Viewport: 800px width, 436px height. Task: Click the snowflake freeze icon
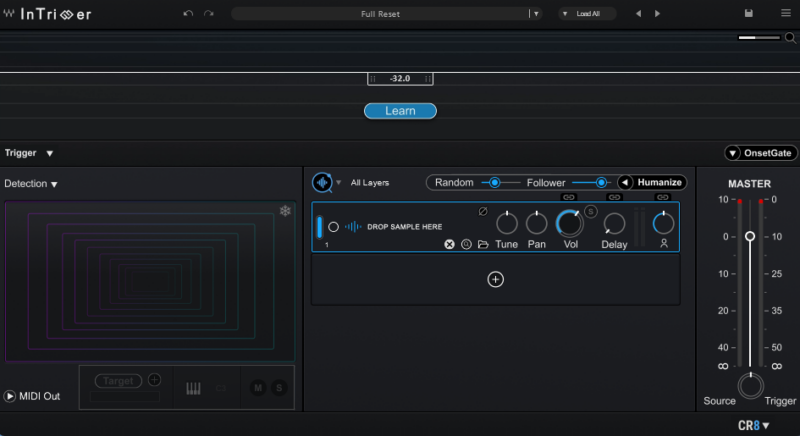(285, 211)
